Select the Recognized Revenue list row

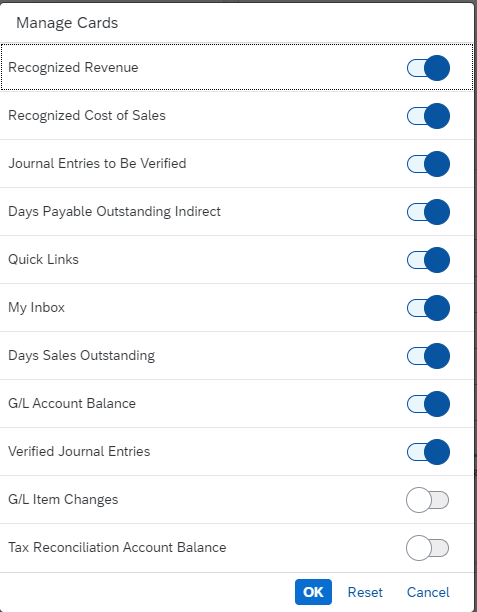(237, 67)
